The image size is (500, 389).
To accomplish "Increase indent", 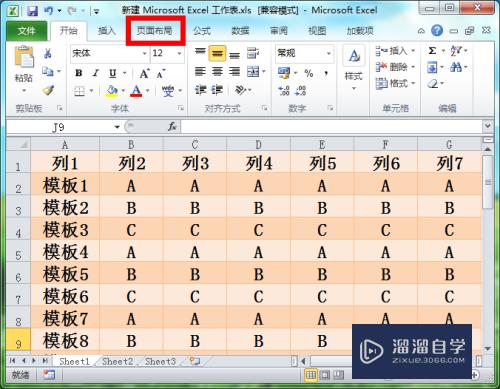I will point(217,90).
